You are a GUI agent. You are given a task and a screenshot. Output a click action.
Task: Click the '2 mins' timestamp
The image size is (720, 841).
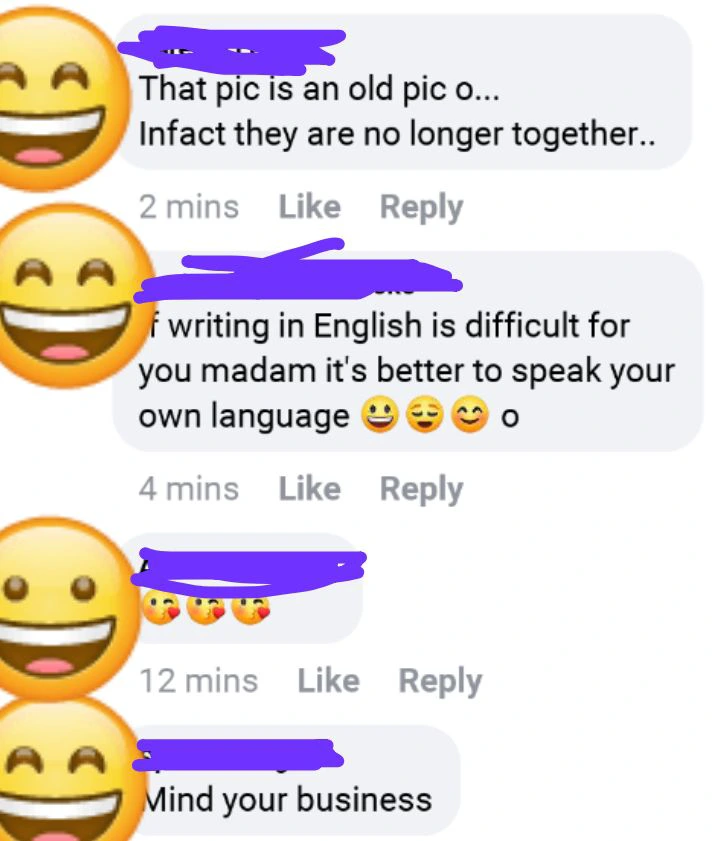tap(189, 207)
